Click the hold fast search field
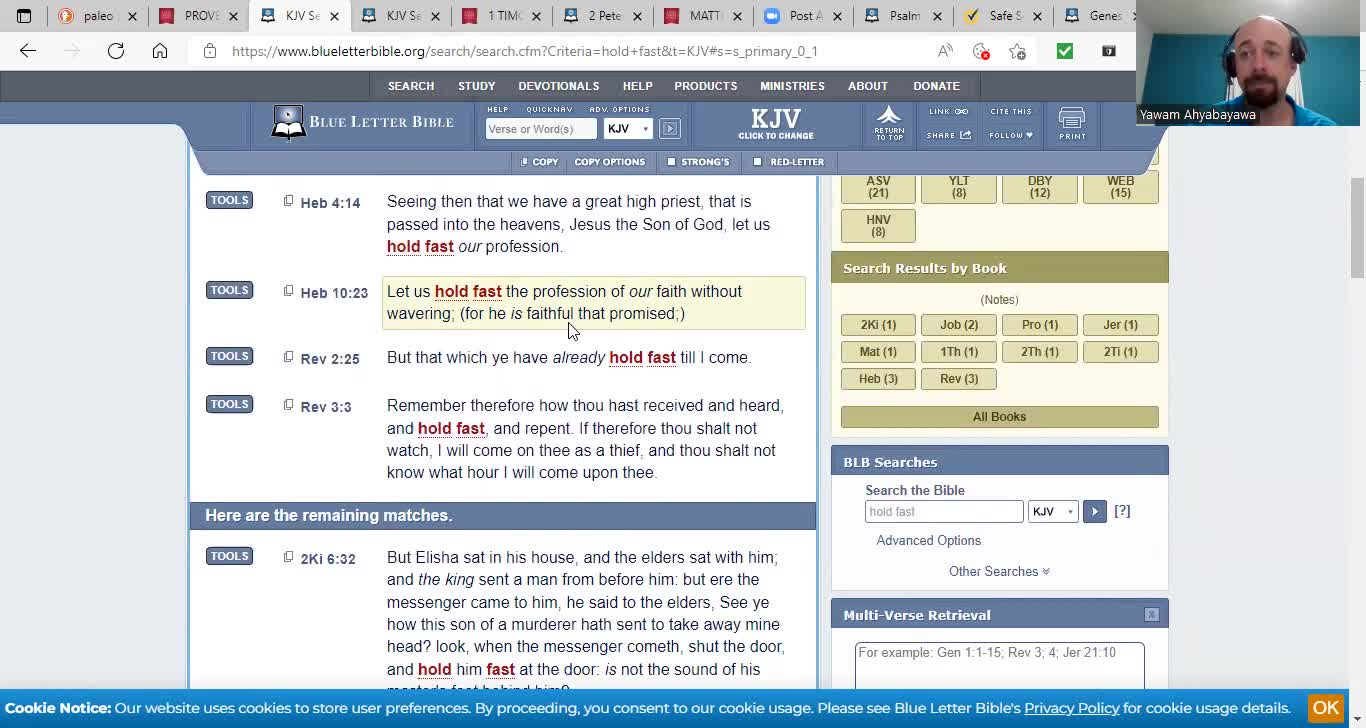Viewport: 1366px width, 728px height. [x=944, y=512]
